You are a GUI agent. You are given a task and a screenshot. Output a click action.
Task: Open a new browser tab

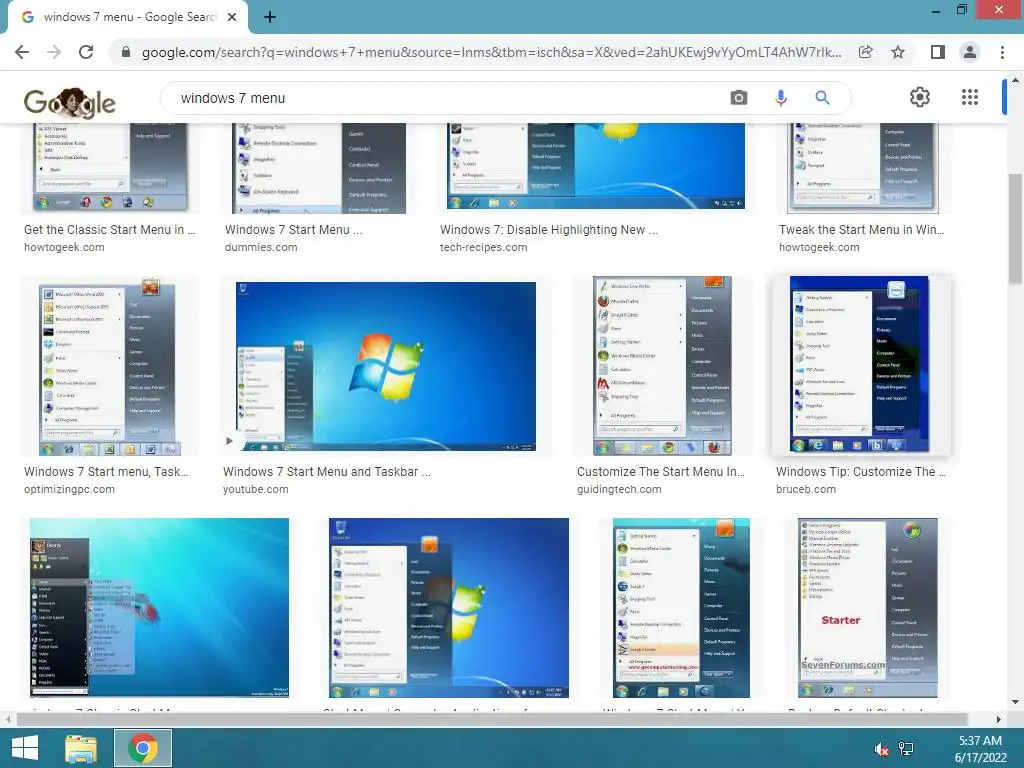point(270,17)
